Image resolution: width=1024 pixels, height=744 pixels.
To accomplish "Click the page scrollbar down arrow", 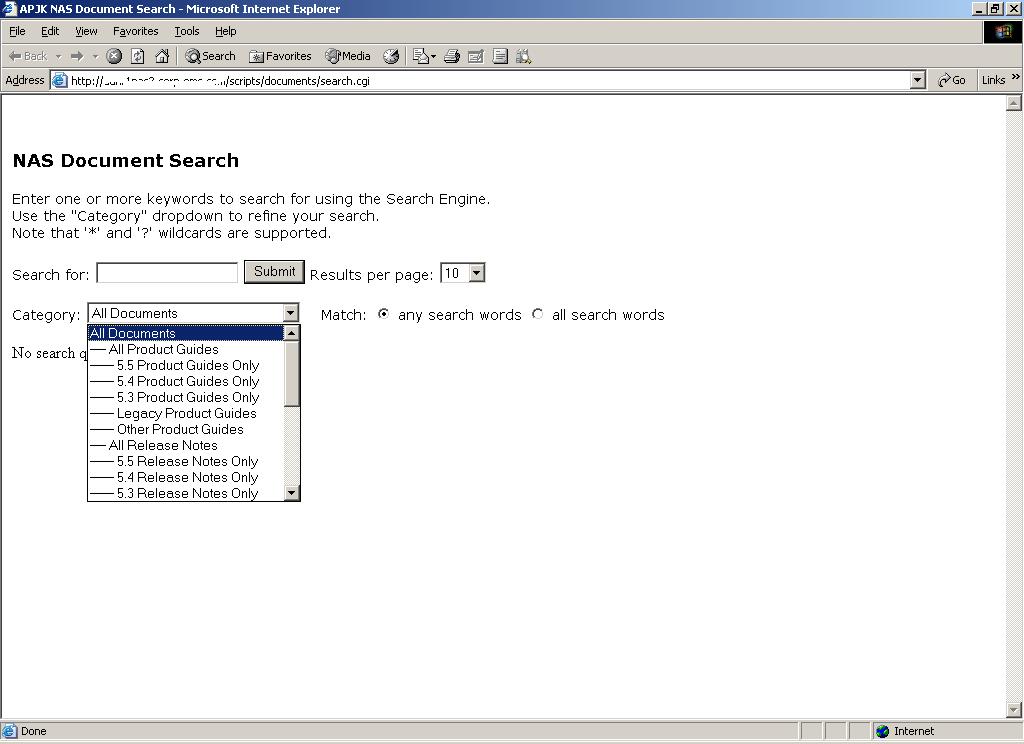I will click(x=1014, y=709).
